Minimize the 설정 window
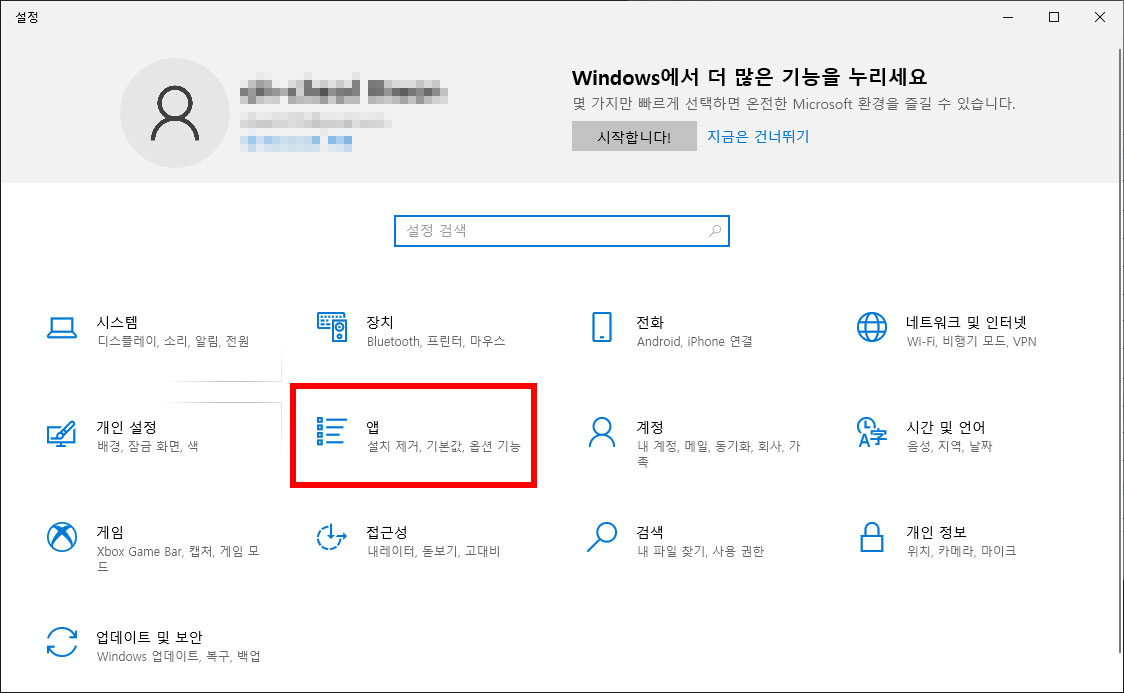The height and width of the screenshot is (693, 1124). point(1008,17)
